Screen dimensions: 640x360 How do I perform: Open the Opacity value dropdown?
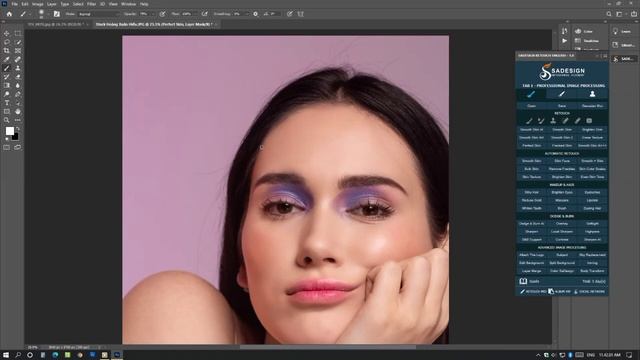coord(153,14)
